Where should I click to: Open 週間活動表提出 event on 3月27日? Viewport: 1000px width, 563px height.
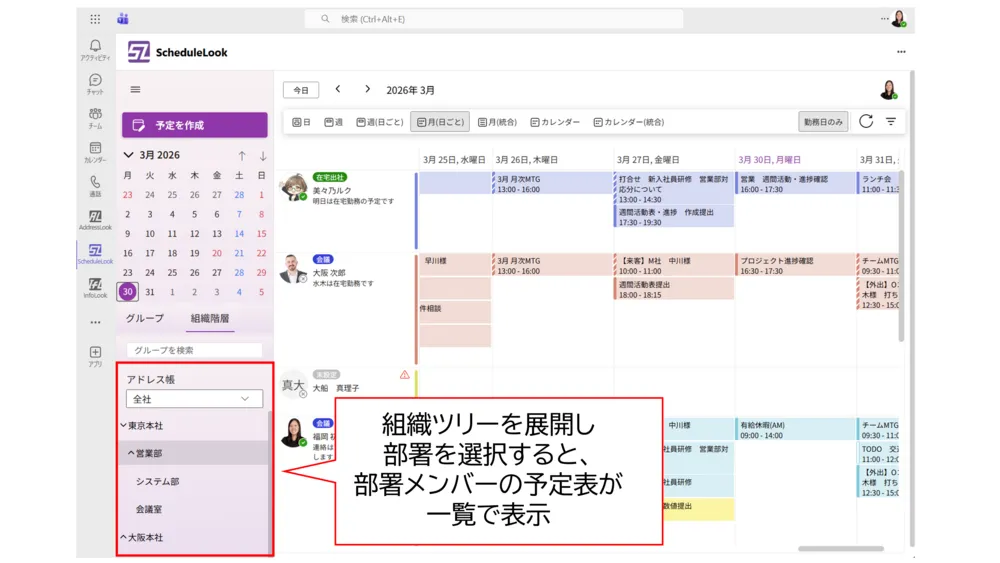[x=673, y=289]
